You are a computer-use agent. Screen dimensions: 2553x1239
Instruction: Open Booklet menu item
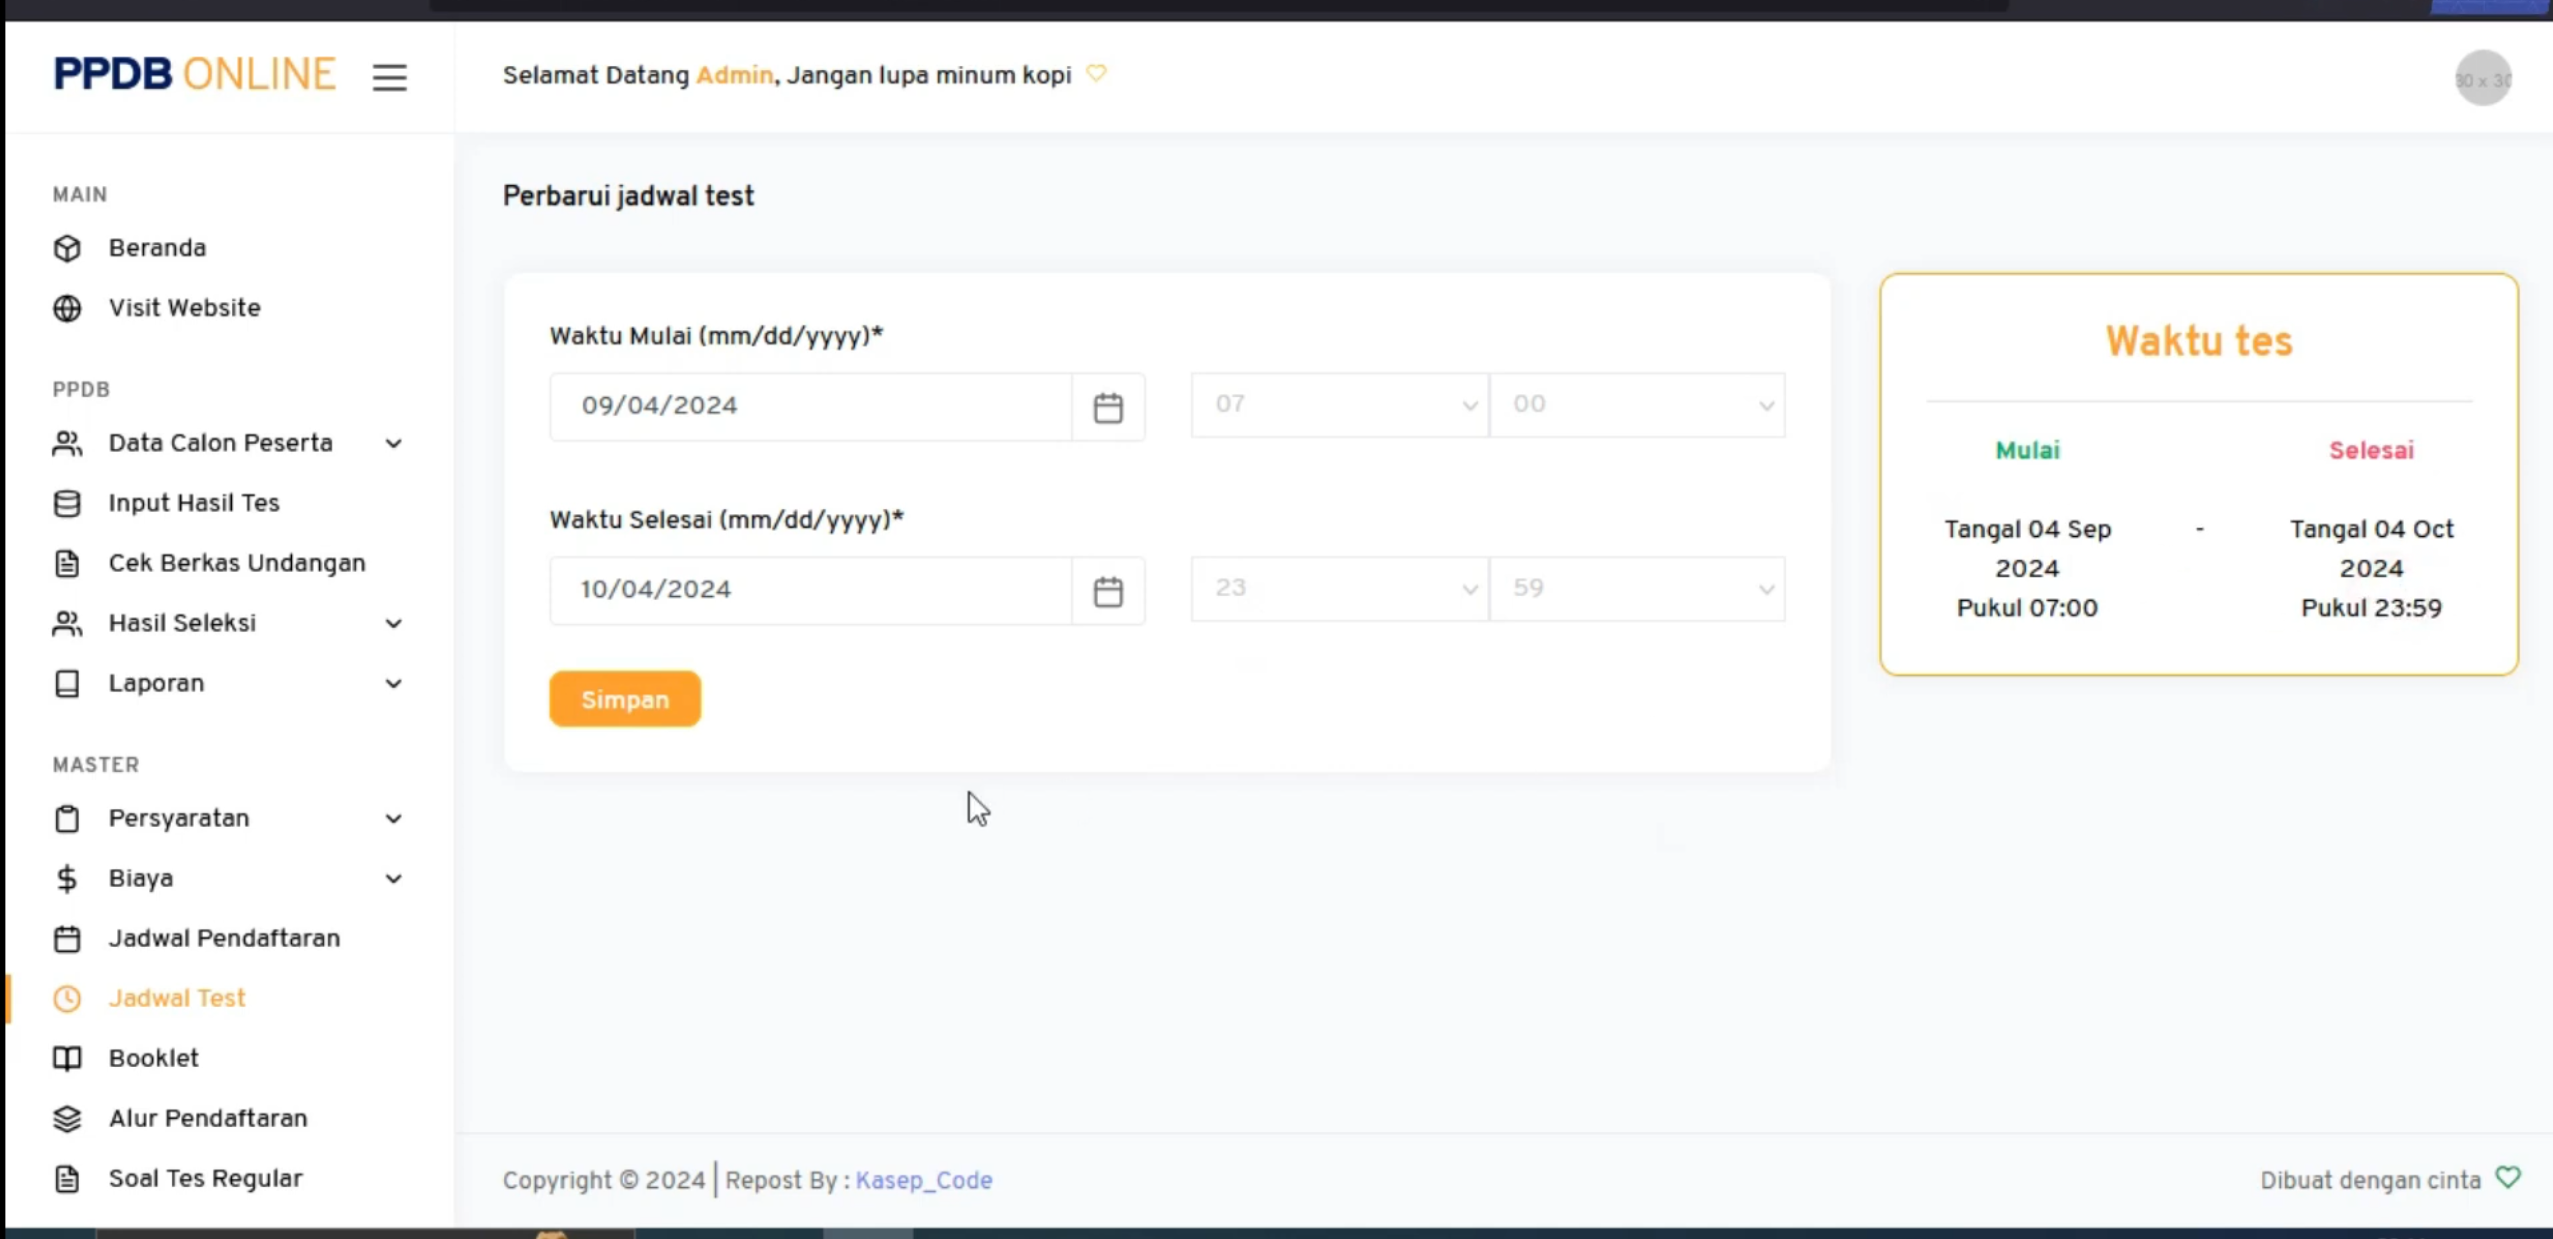click(153, 1058)
